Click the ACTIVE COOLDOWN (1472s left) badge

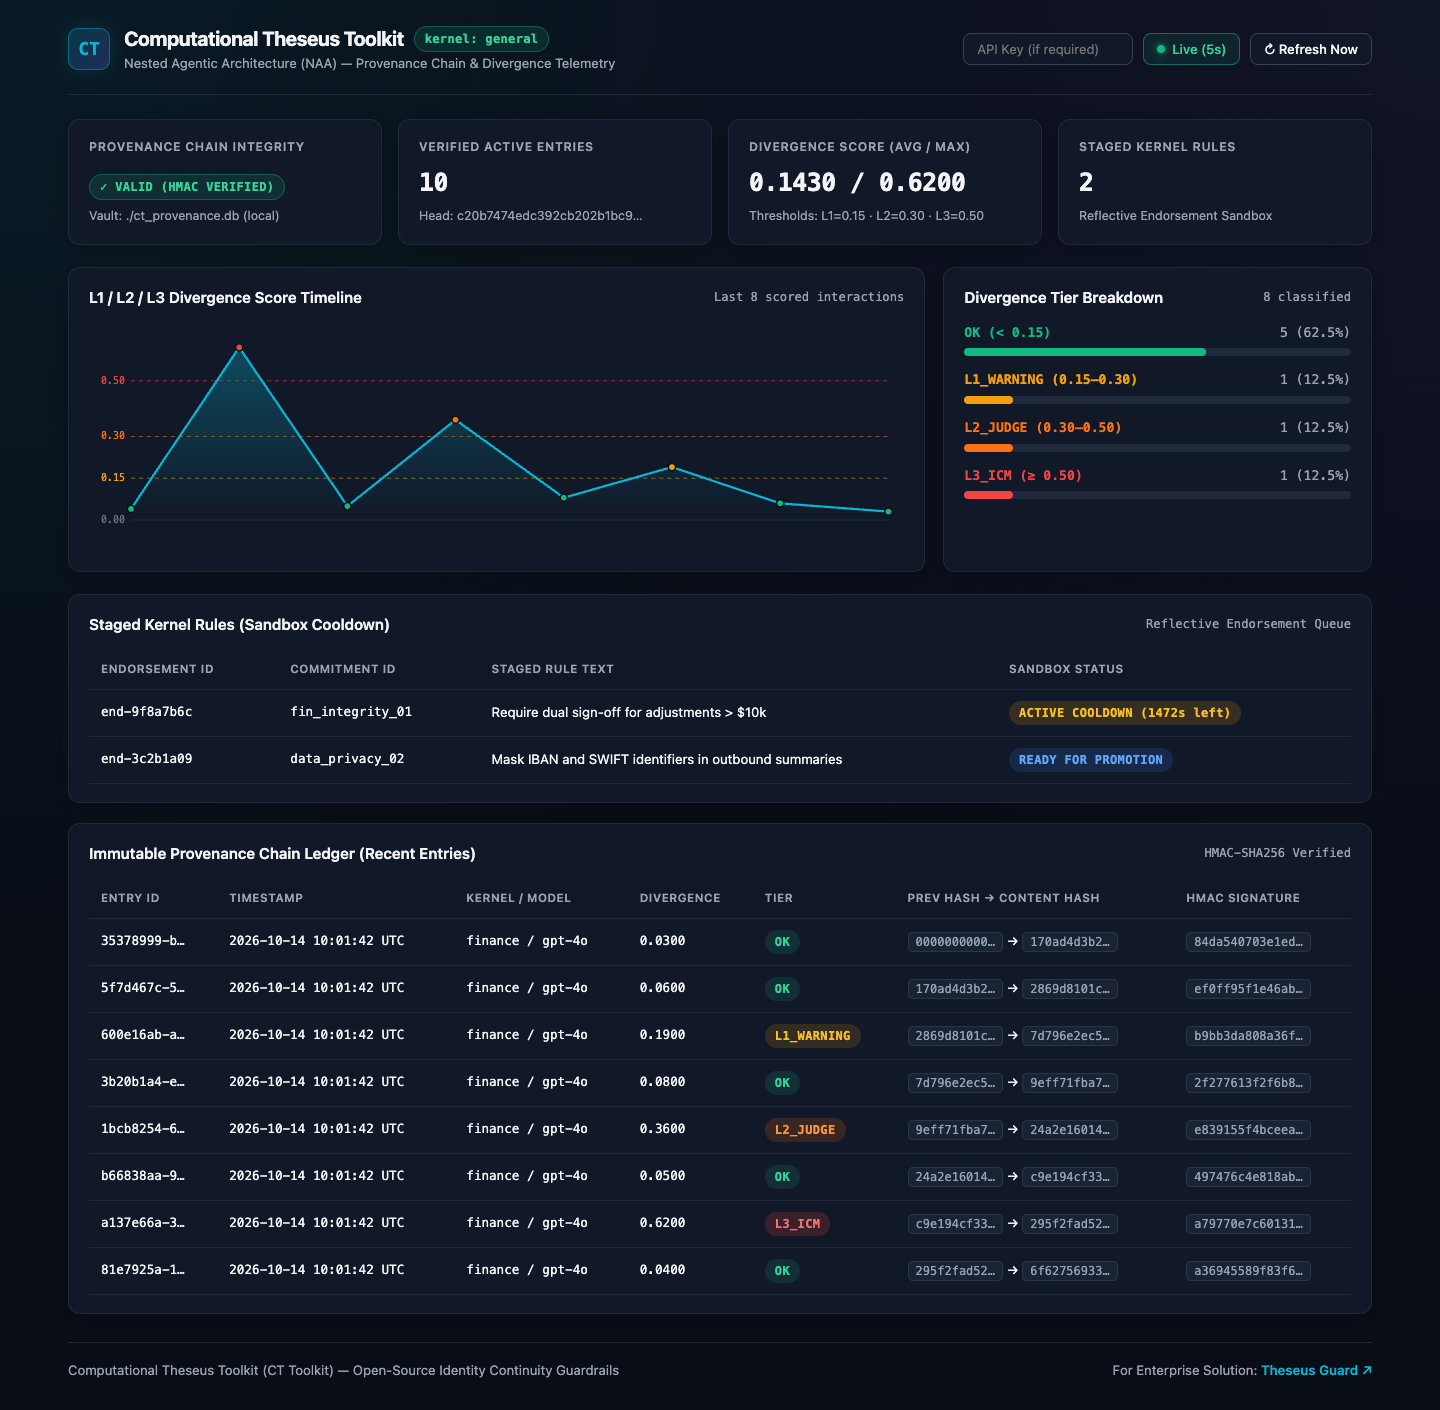1124,713
